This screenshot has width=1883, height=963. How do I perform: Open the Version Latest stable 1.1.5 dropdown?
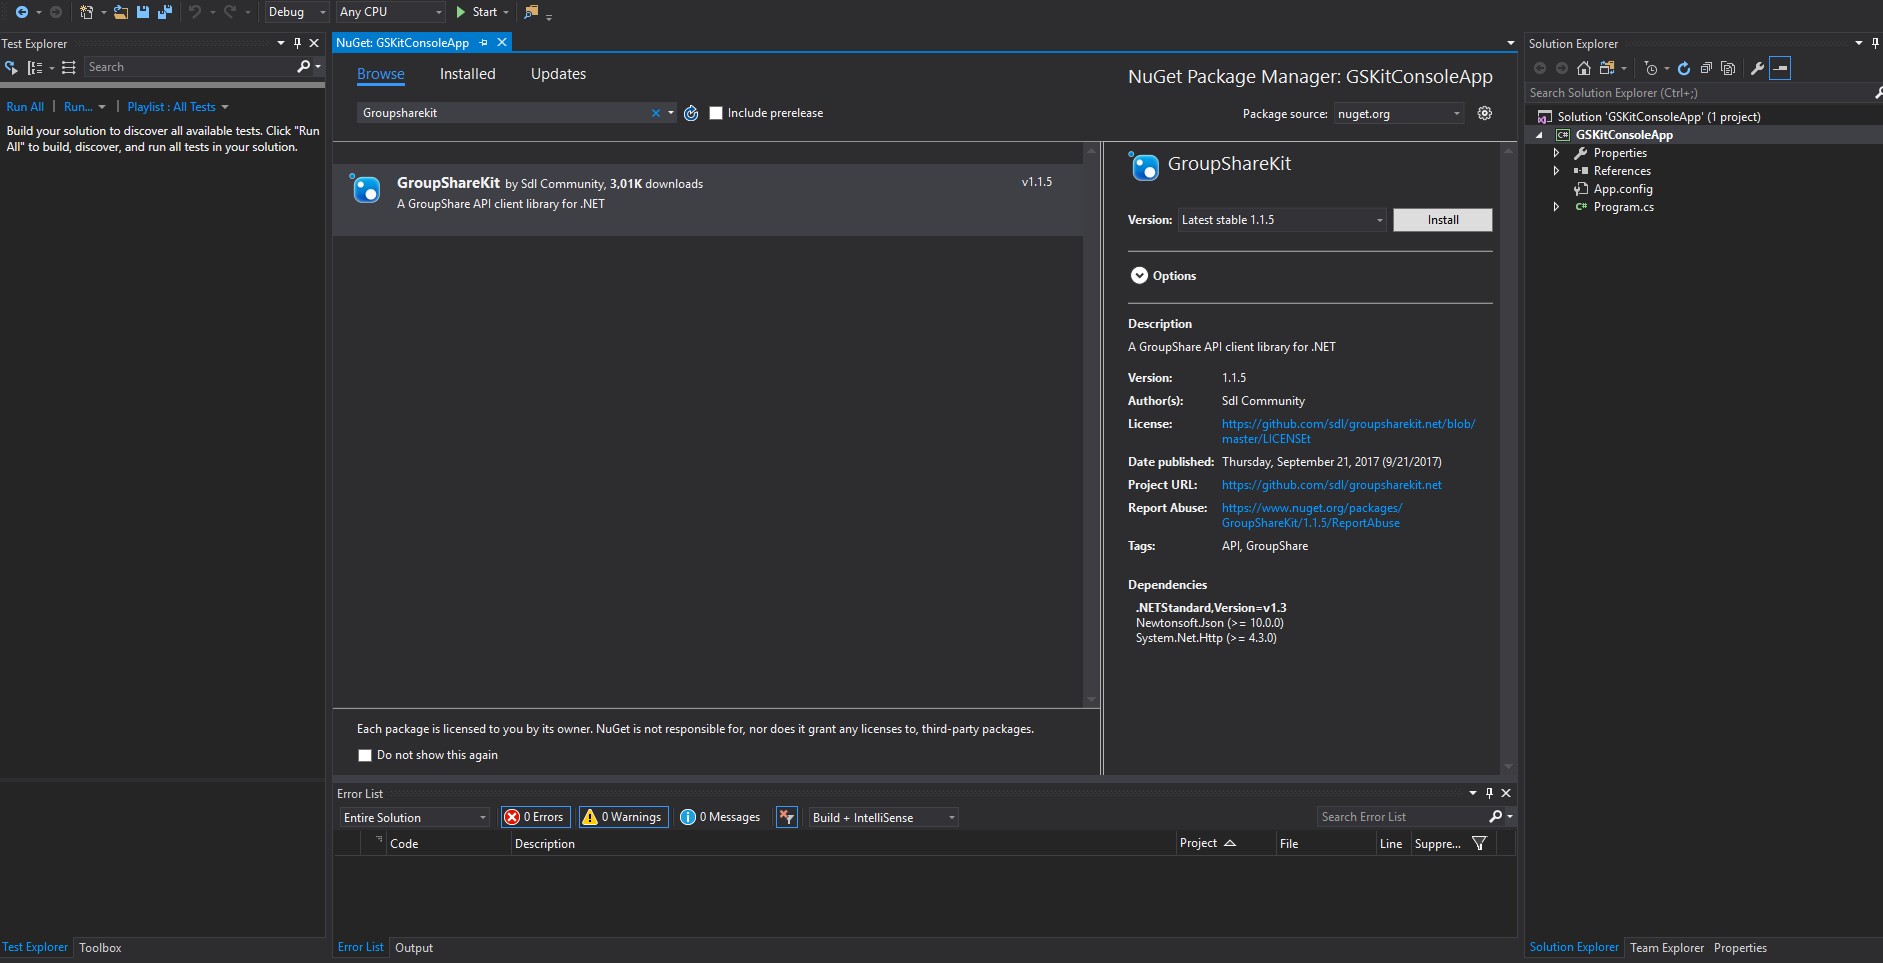[x=1282, y=220]
